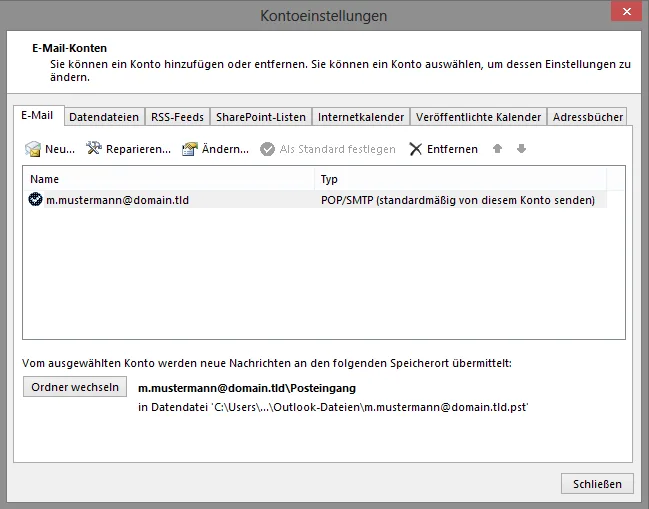
Task: Select account m.mustermann@domain.tld in list
Action: (x=117, y=200)
